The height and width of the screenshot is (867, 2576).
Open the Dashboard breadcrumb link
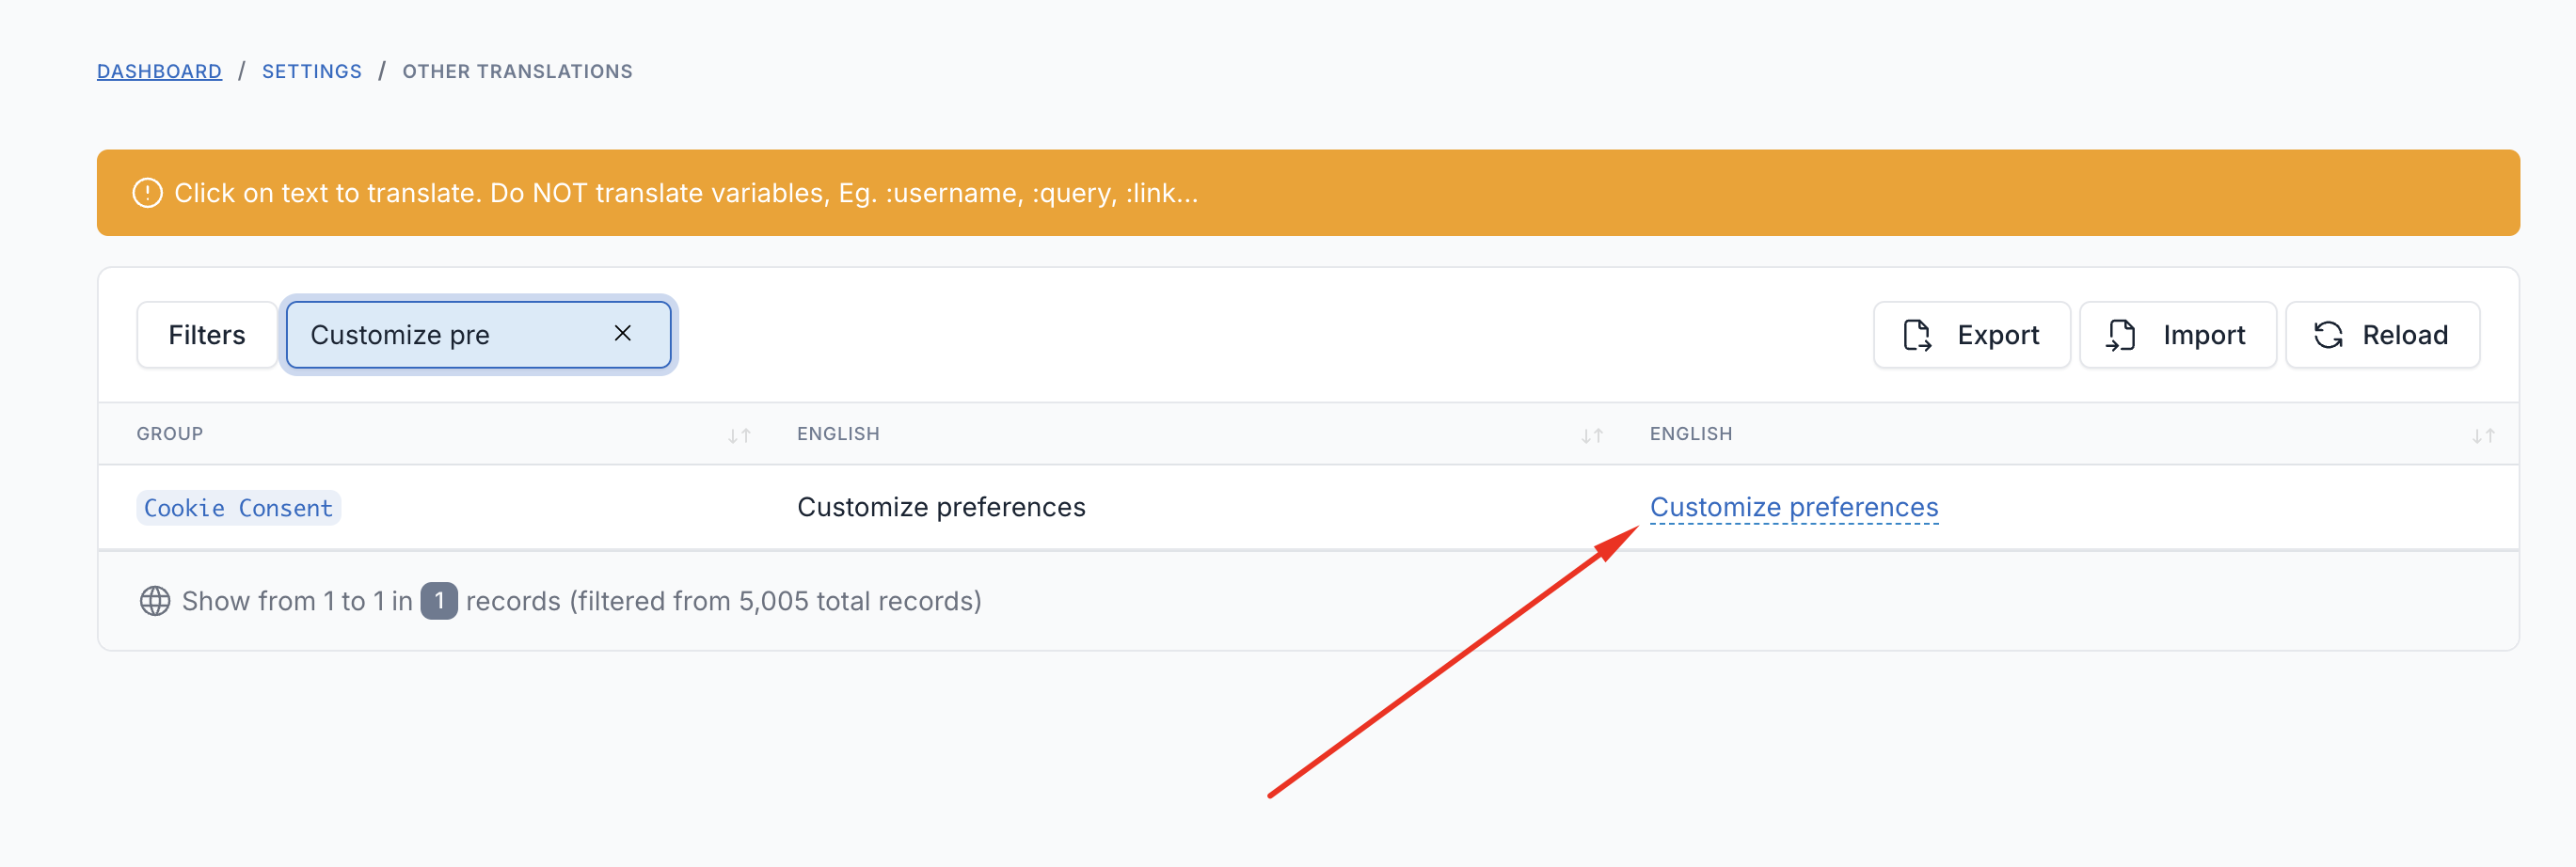pos(159,71)
